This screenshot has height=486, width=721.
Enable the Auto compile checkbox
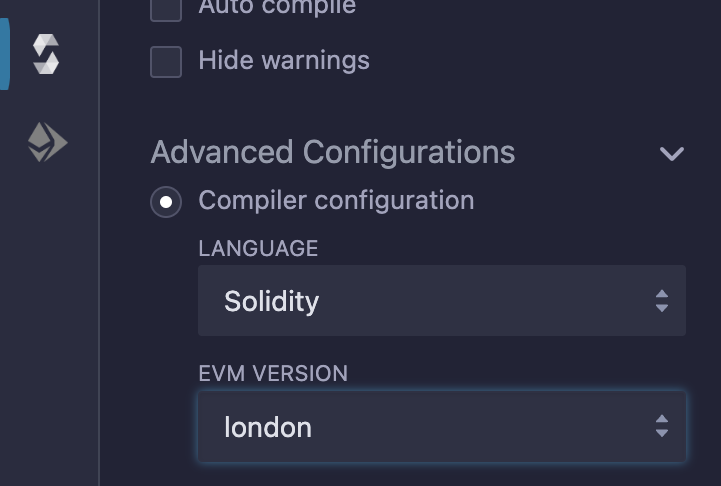(x=166, y=8)
